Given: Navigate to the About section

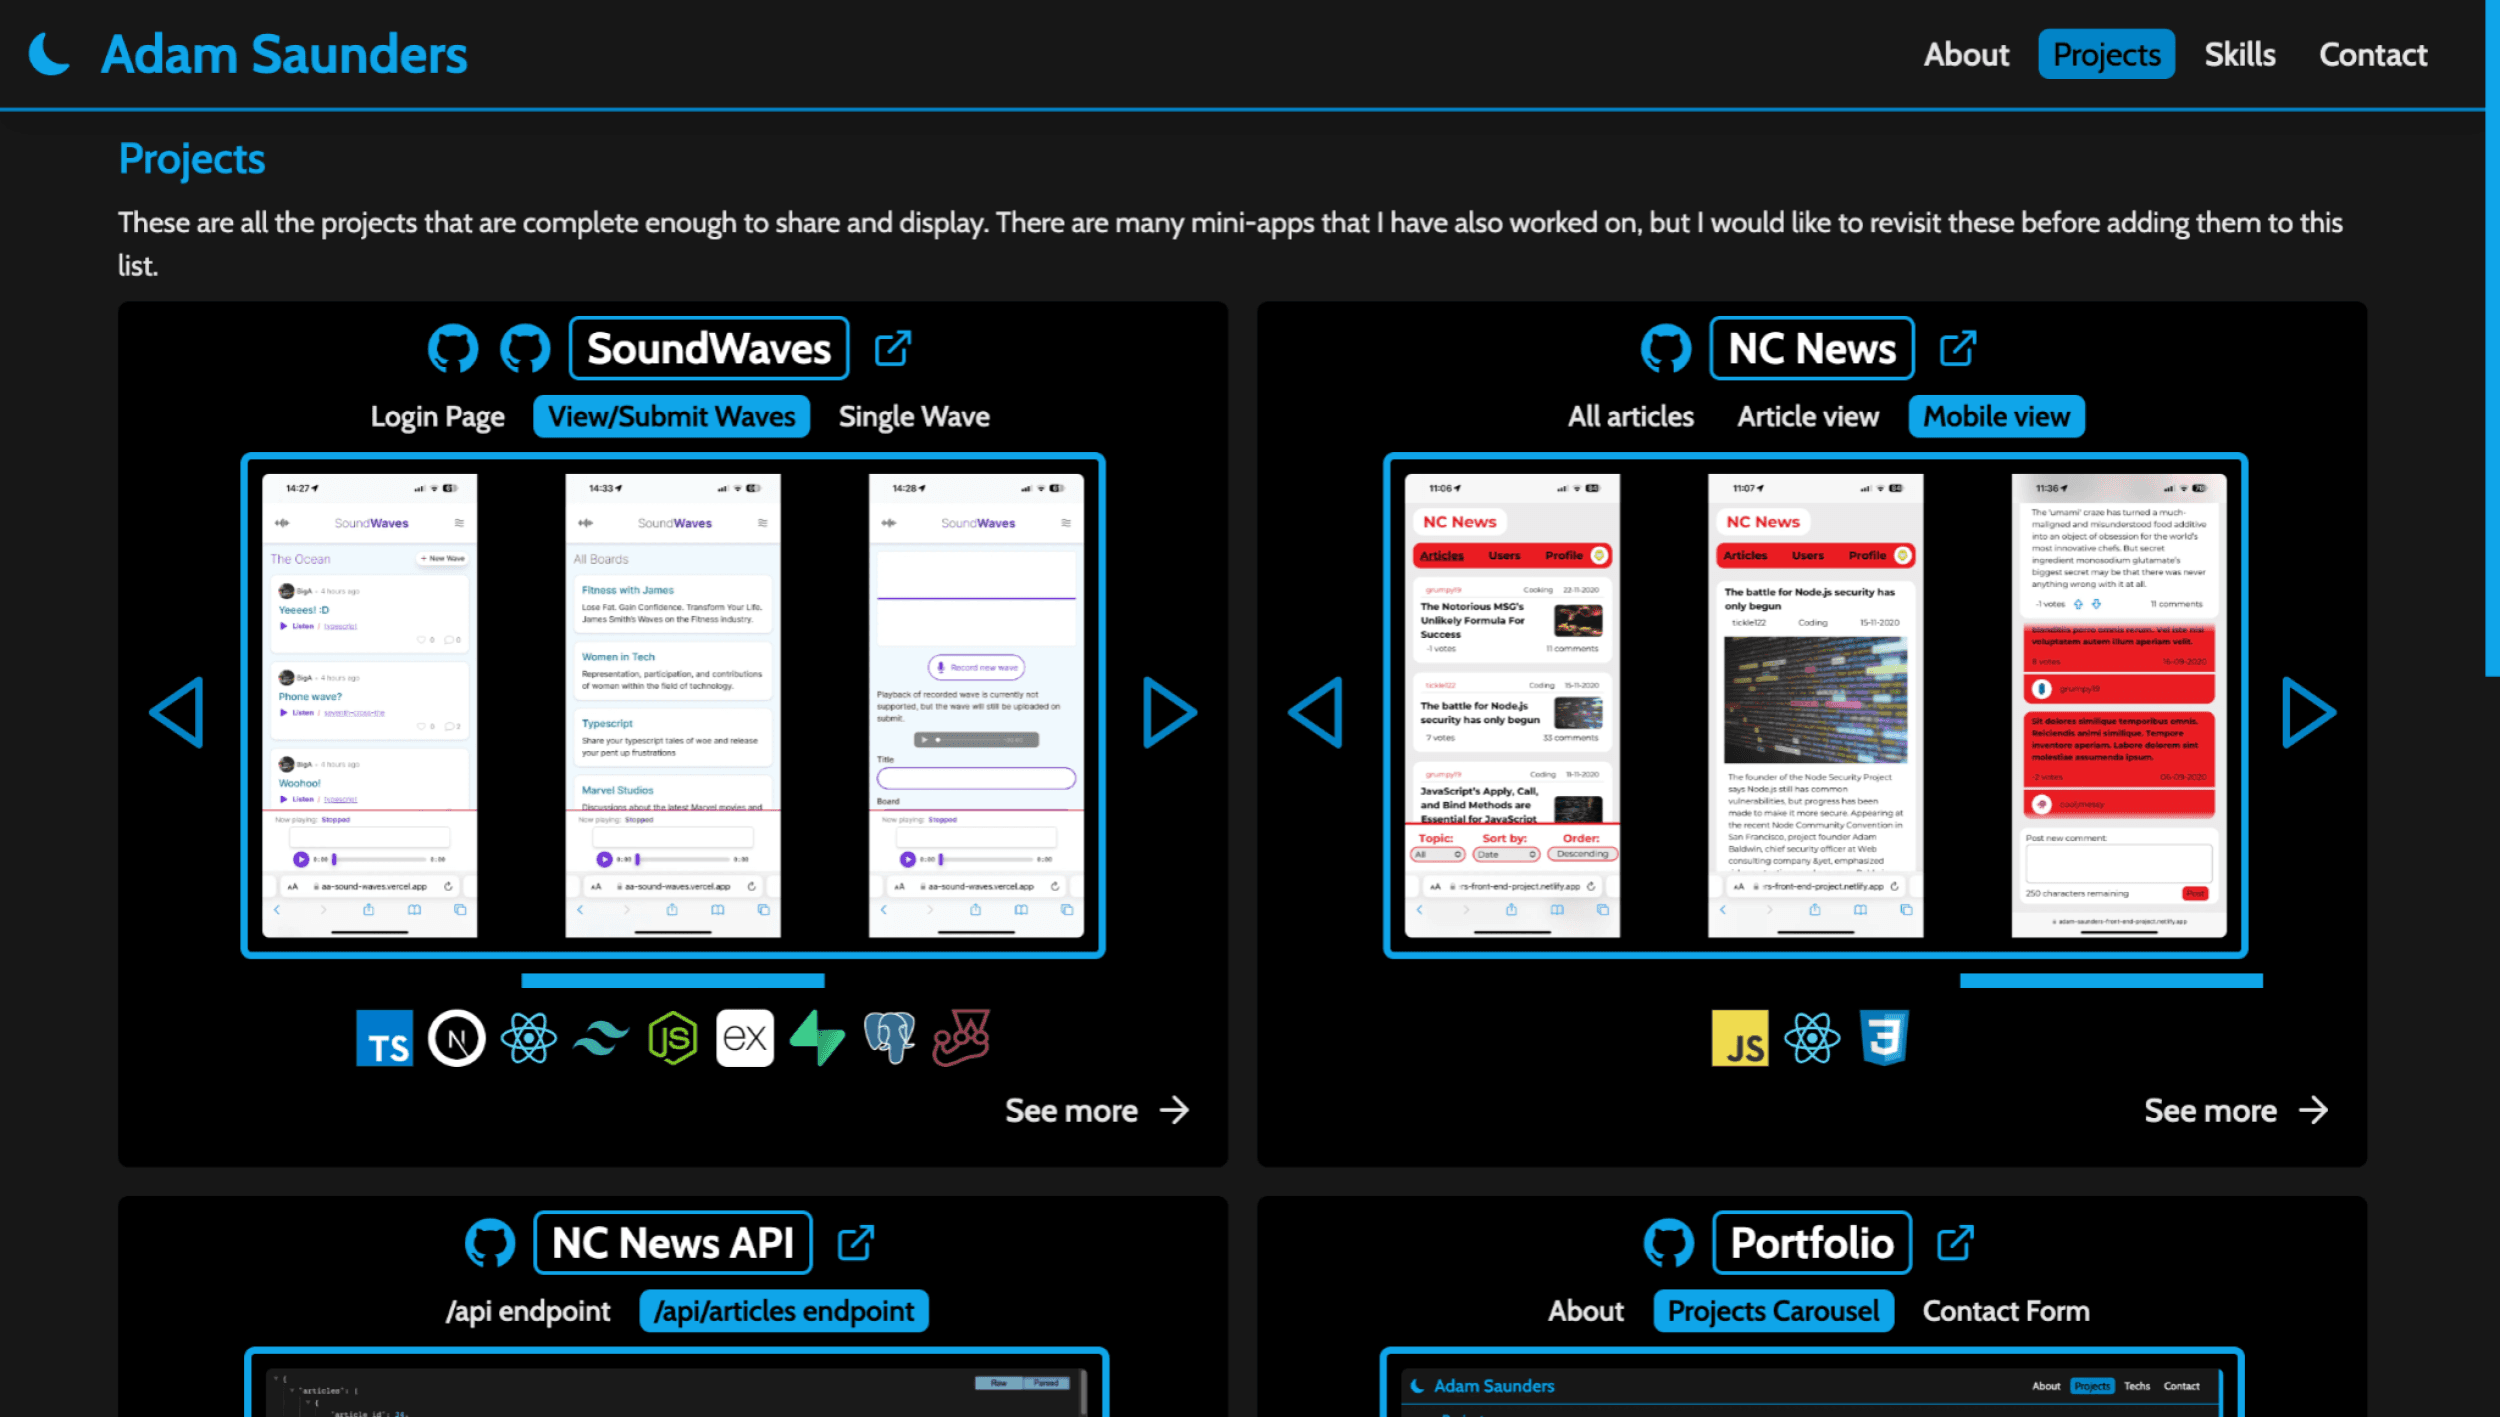Looking at the screenshot, I should point(1964,55).
